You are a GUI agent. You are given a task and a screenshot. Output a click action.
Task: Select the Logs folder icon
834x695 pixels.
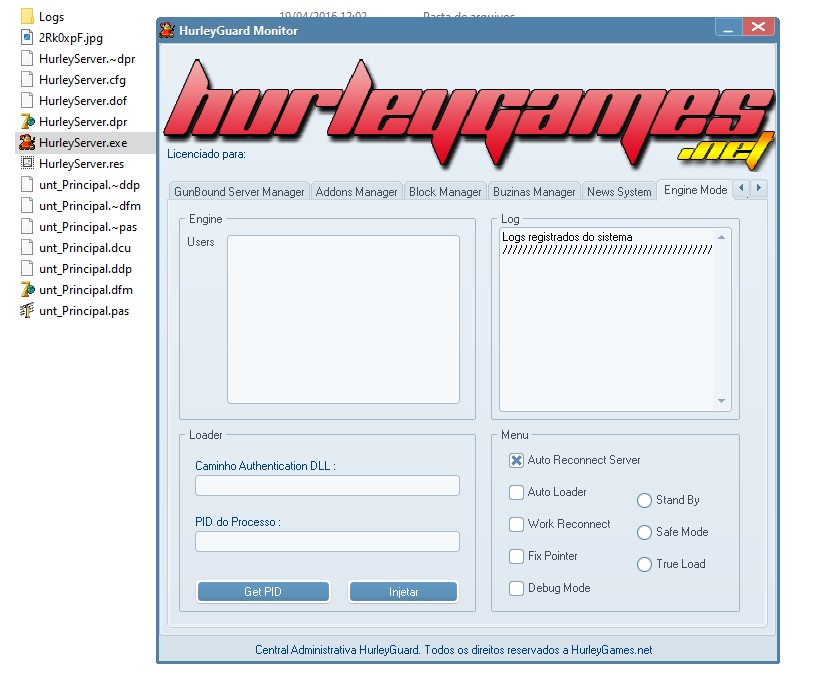click(27, 16)
